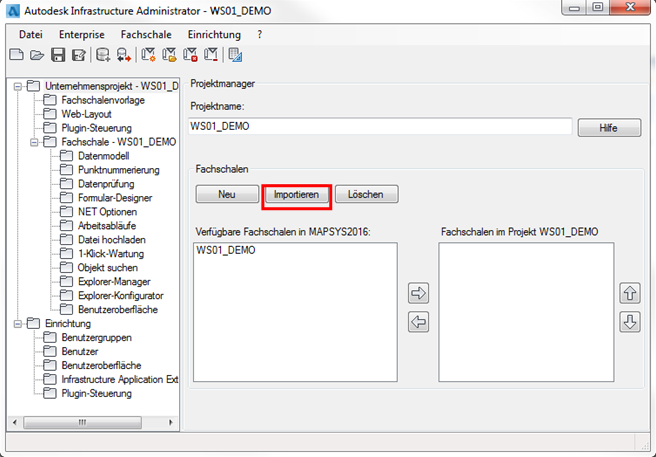Click the Autodesk logo in the title bar
656x457 pixels.
coord(14,10)
